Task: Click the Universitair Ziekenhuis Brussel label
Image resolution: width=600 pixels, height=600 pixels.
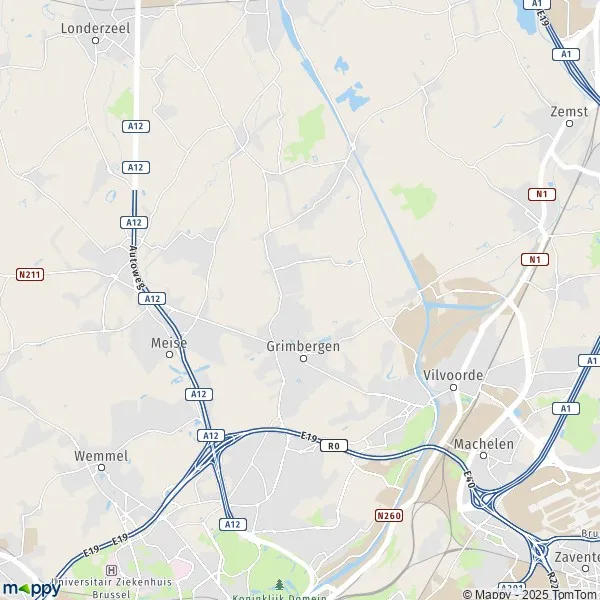Action: (x=112, y=588)
